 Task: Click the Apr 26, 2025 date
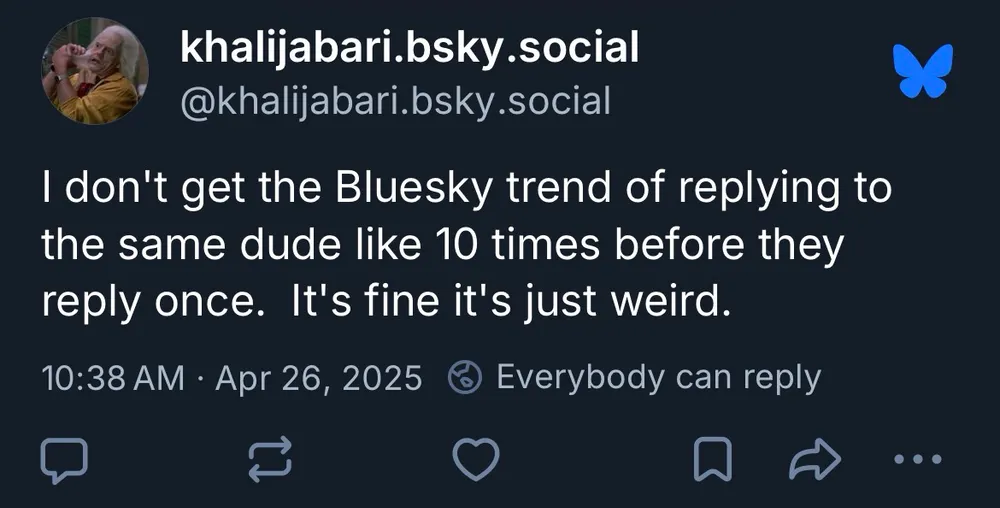point(318,378)
